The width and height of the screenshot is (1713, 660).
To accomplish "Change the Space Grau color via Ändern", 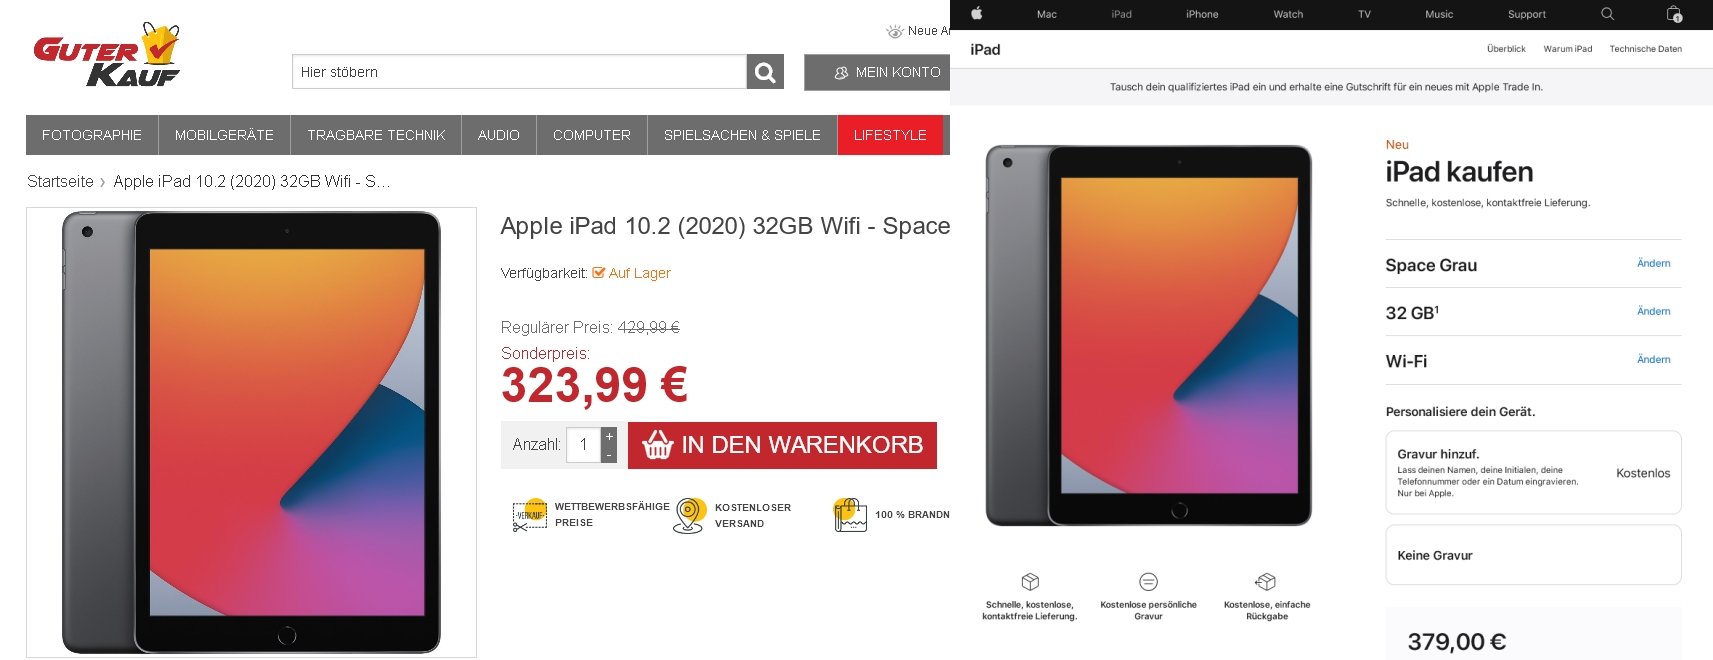I will (1653, 264).
